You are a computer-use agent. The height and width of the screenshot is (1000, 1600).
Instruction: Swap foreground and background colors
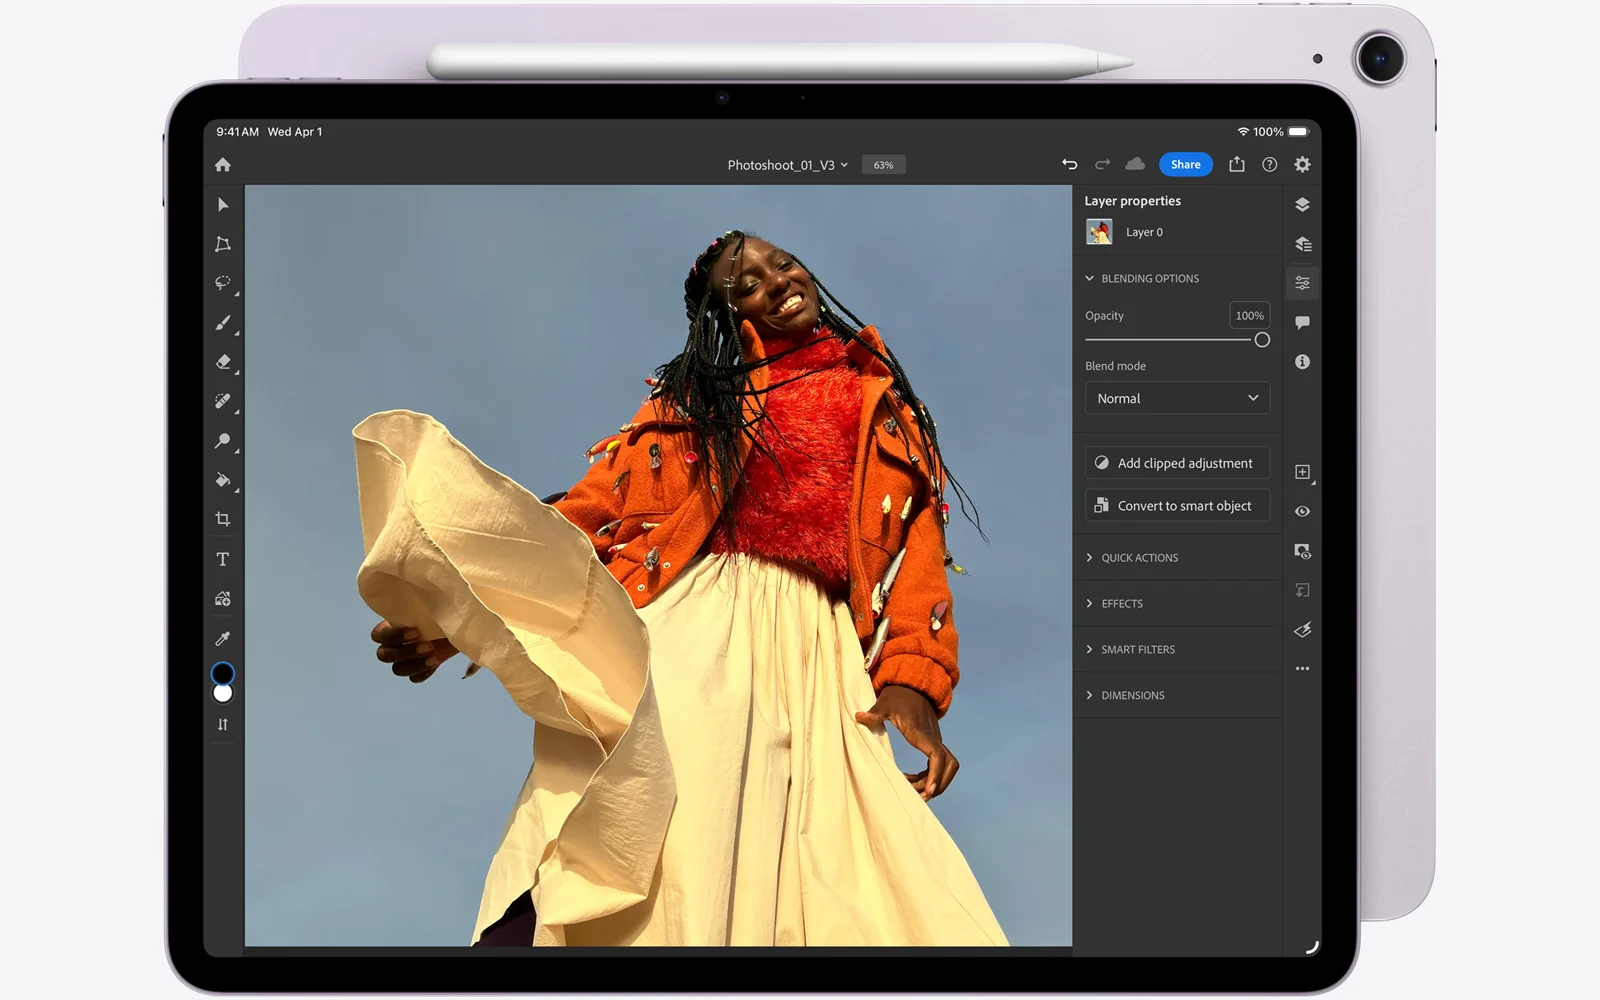coord(223,724)
